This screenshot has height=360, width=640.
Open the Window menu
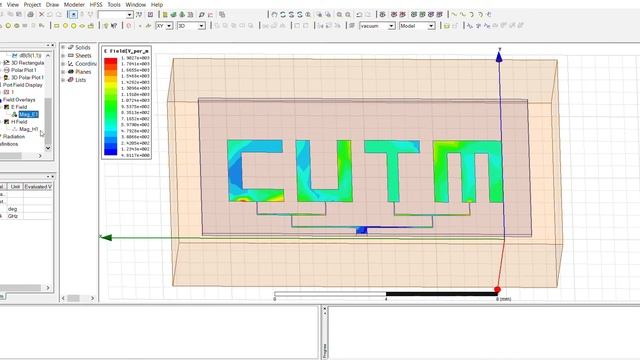coord(136,4)
